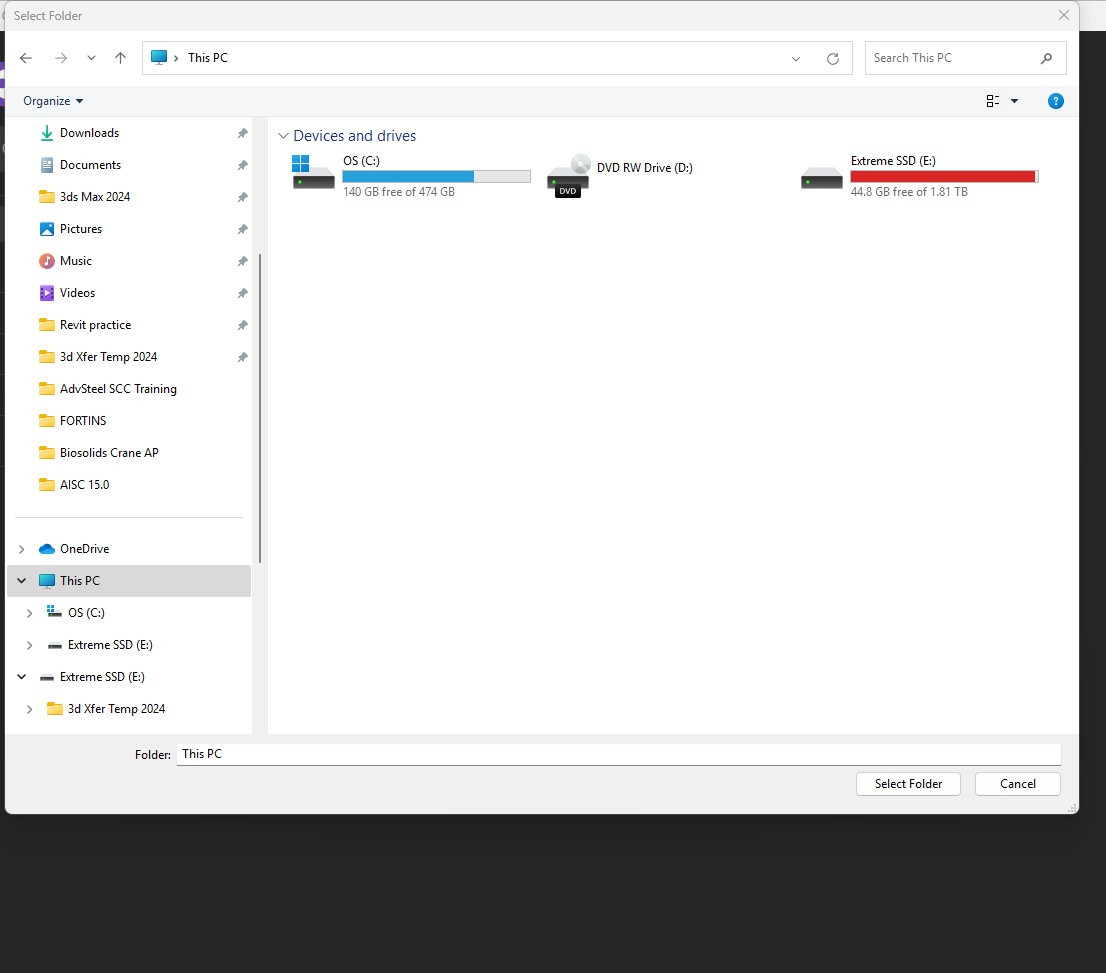Expand OS (C:) tree node
Viewport: 1106px width, 973px height.
[x=30, y=613]
